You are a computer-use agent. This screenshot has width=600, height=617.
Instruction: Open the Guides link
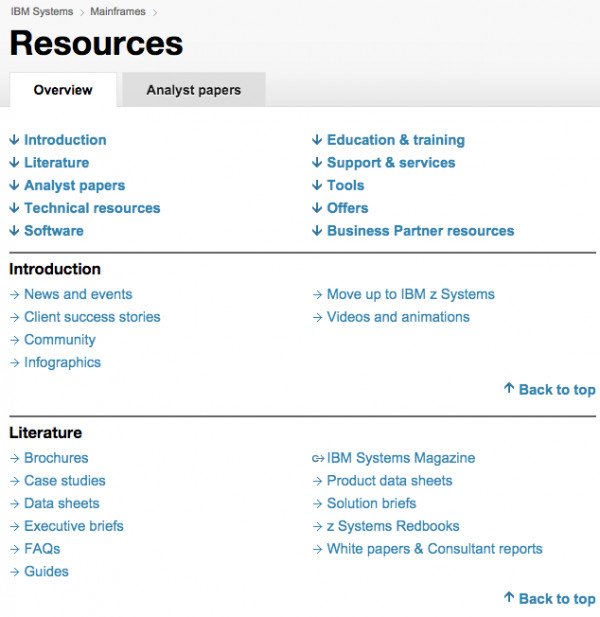tap(46, 571)
